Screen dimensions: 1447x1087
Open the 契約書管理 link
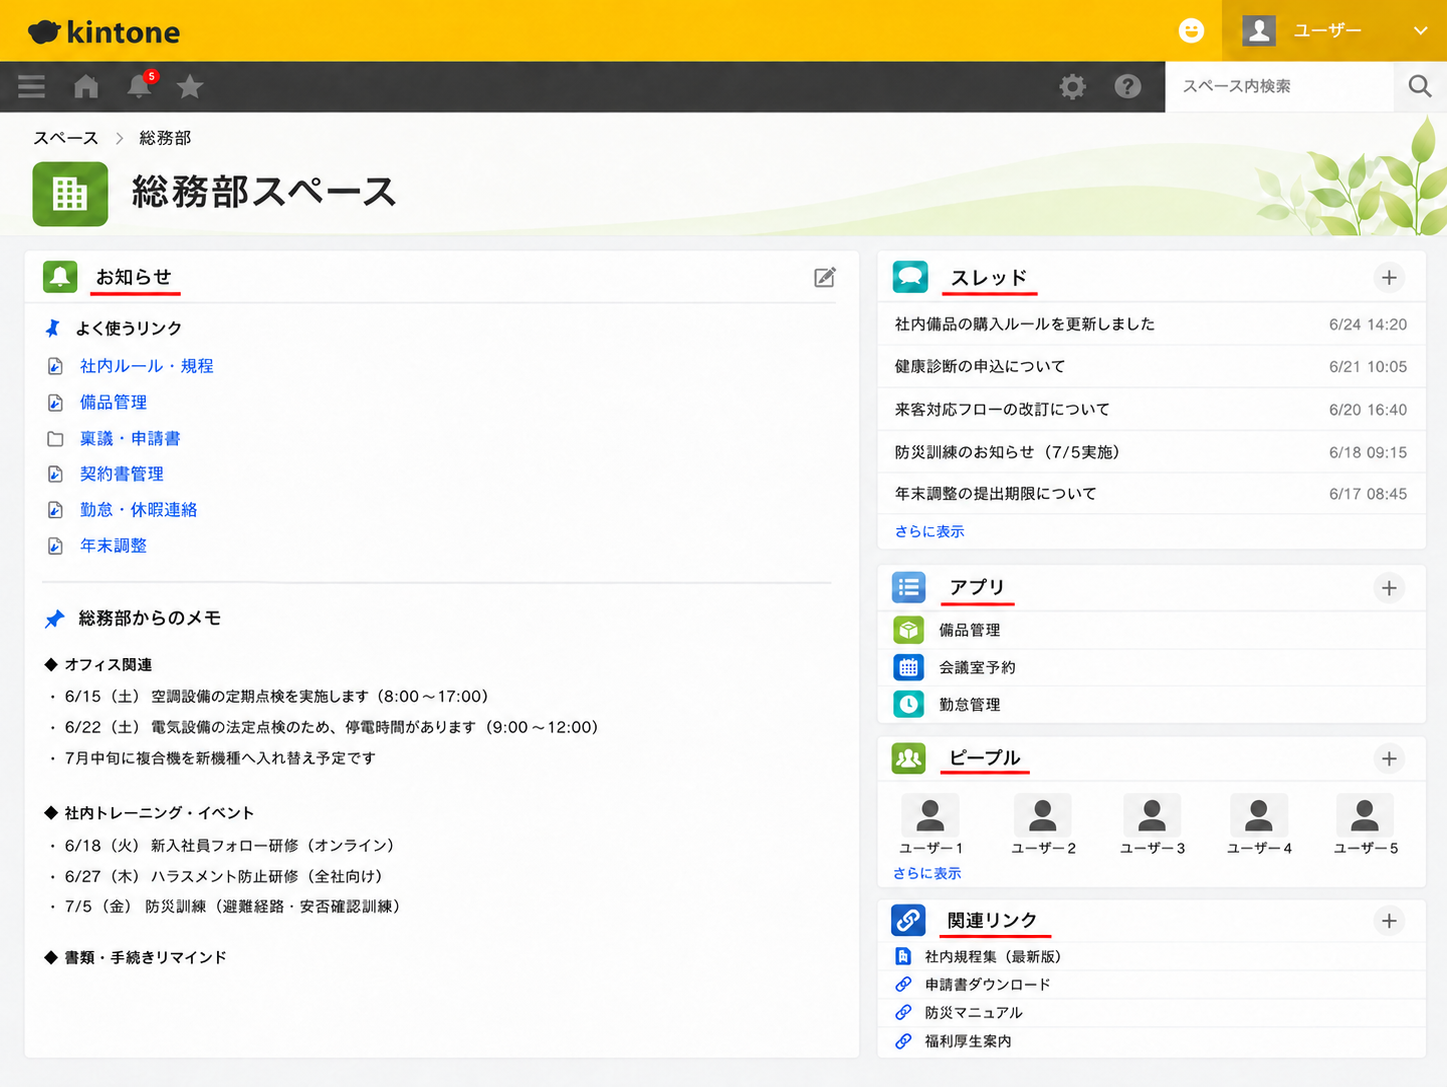pyautogui.click(x=122, y=474)
